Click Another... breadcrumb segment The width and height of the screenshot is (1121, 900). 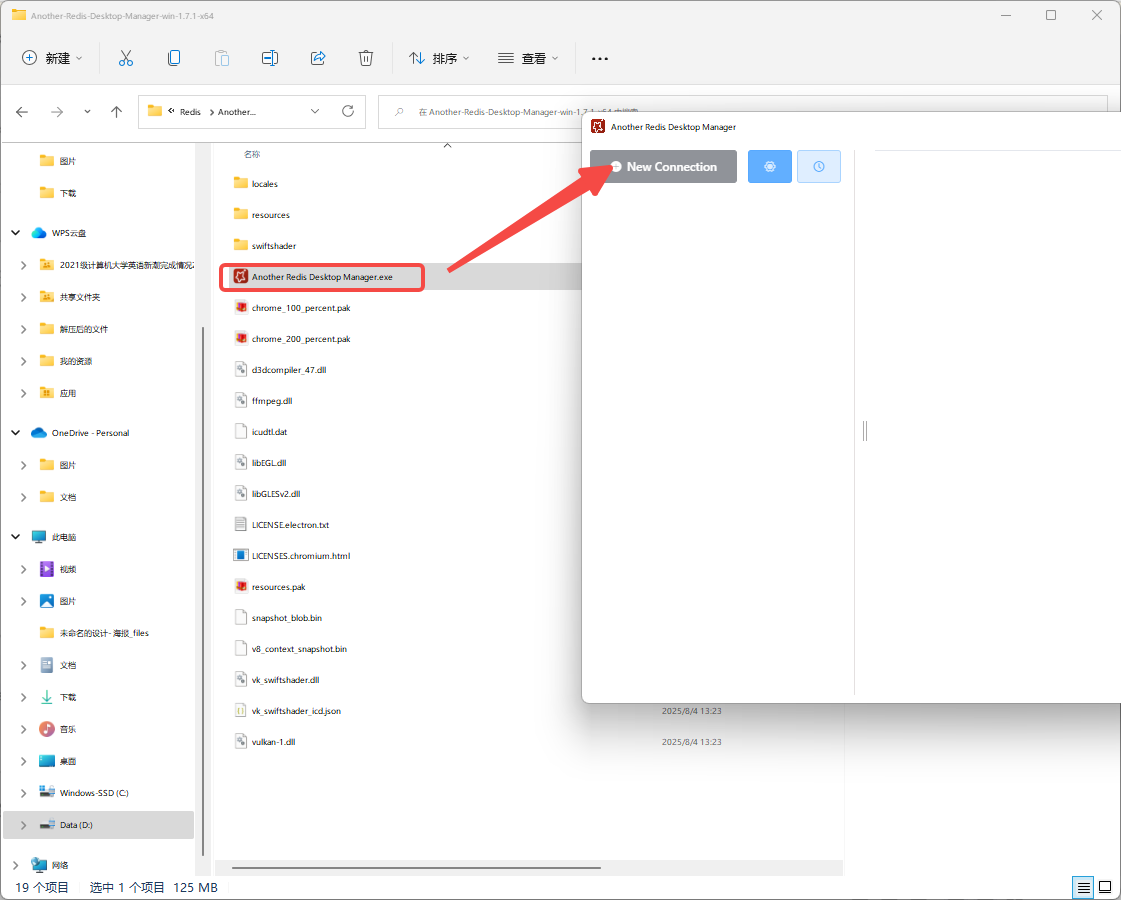[x=237, y=112]
